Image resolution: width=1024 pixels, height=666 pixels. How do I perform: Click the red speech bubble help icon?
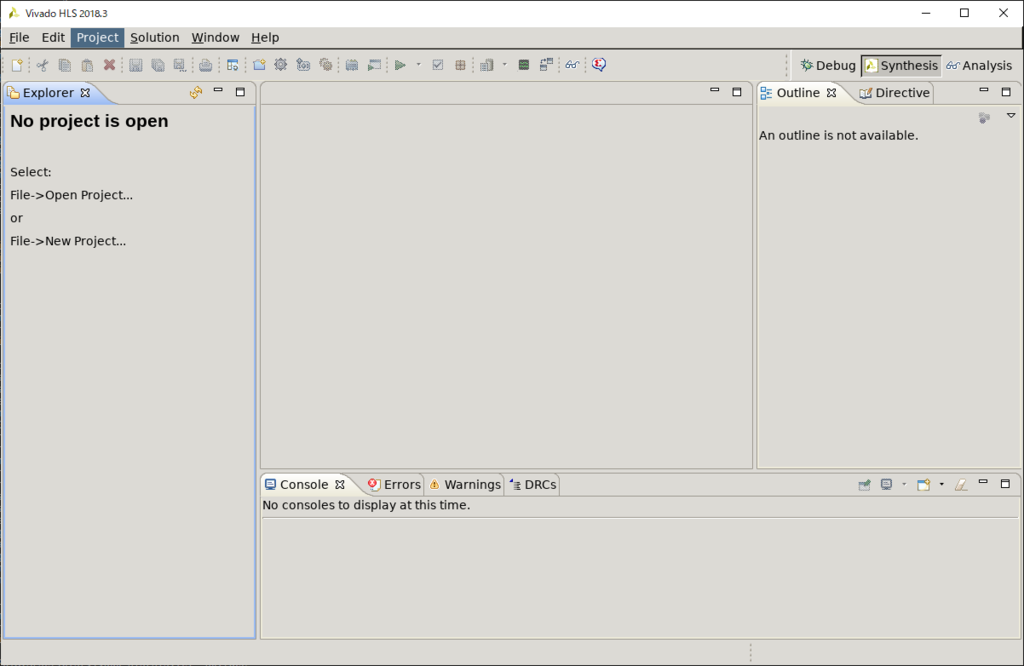coord(599,65)
